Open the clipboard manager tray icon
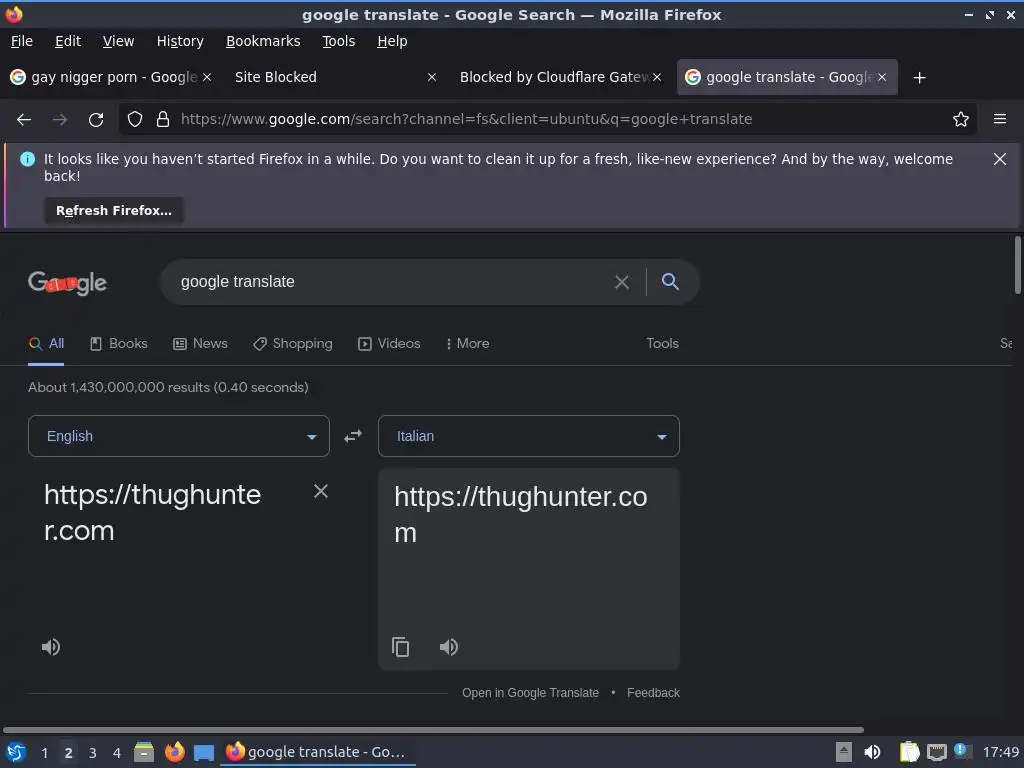 (x=909, y=752)
